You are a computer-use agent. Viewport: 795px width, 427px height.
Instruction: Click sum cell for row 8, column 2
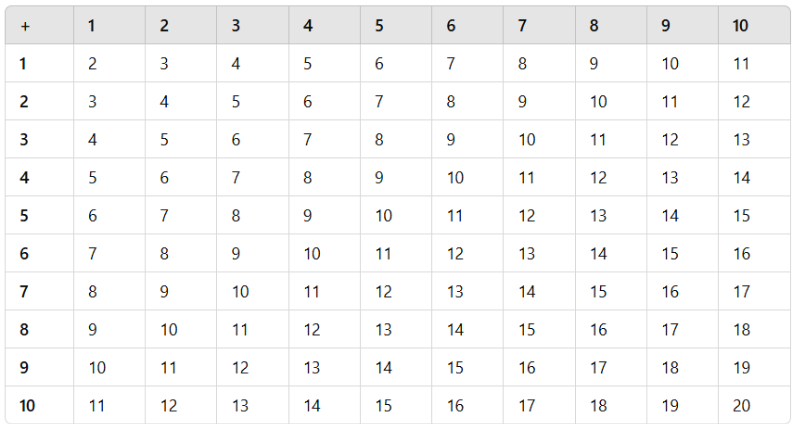click(169, 330)
